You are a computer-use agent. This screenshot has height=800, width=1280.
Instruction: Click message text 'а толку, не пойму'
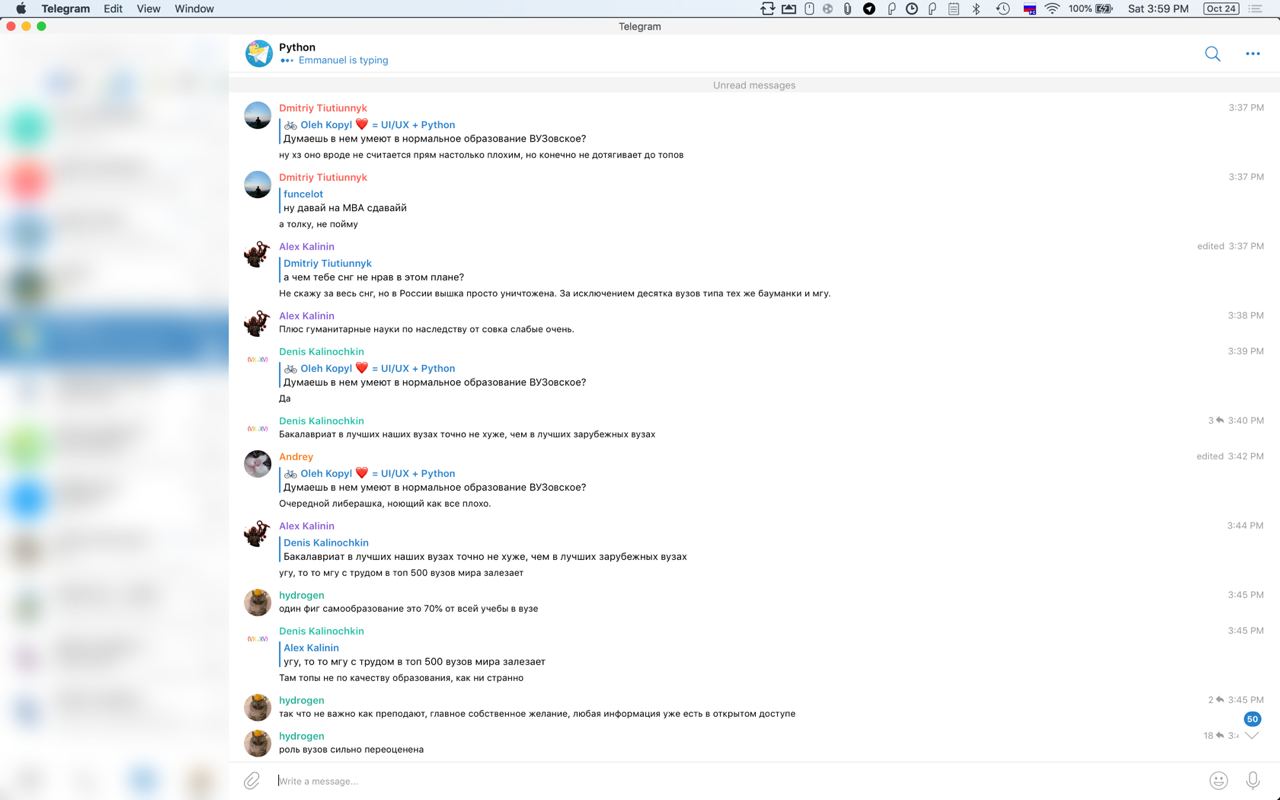[x=318, y=224]
